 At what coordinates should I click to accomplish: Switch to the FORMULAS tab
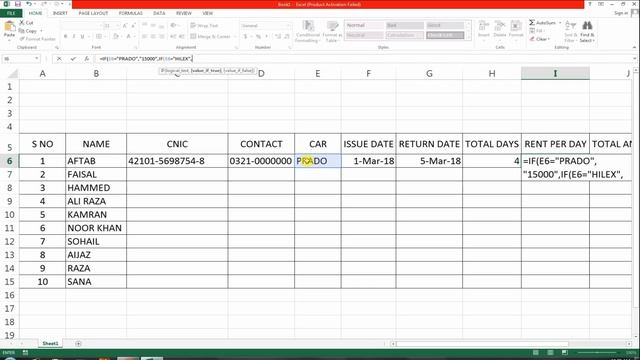click(x=131, y=13)
